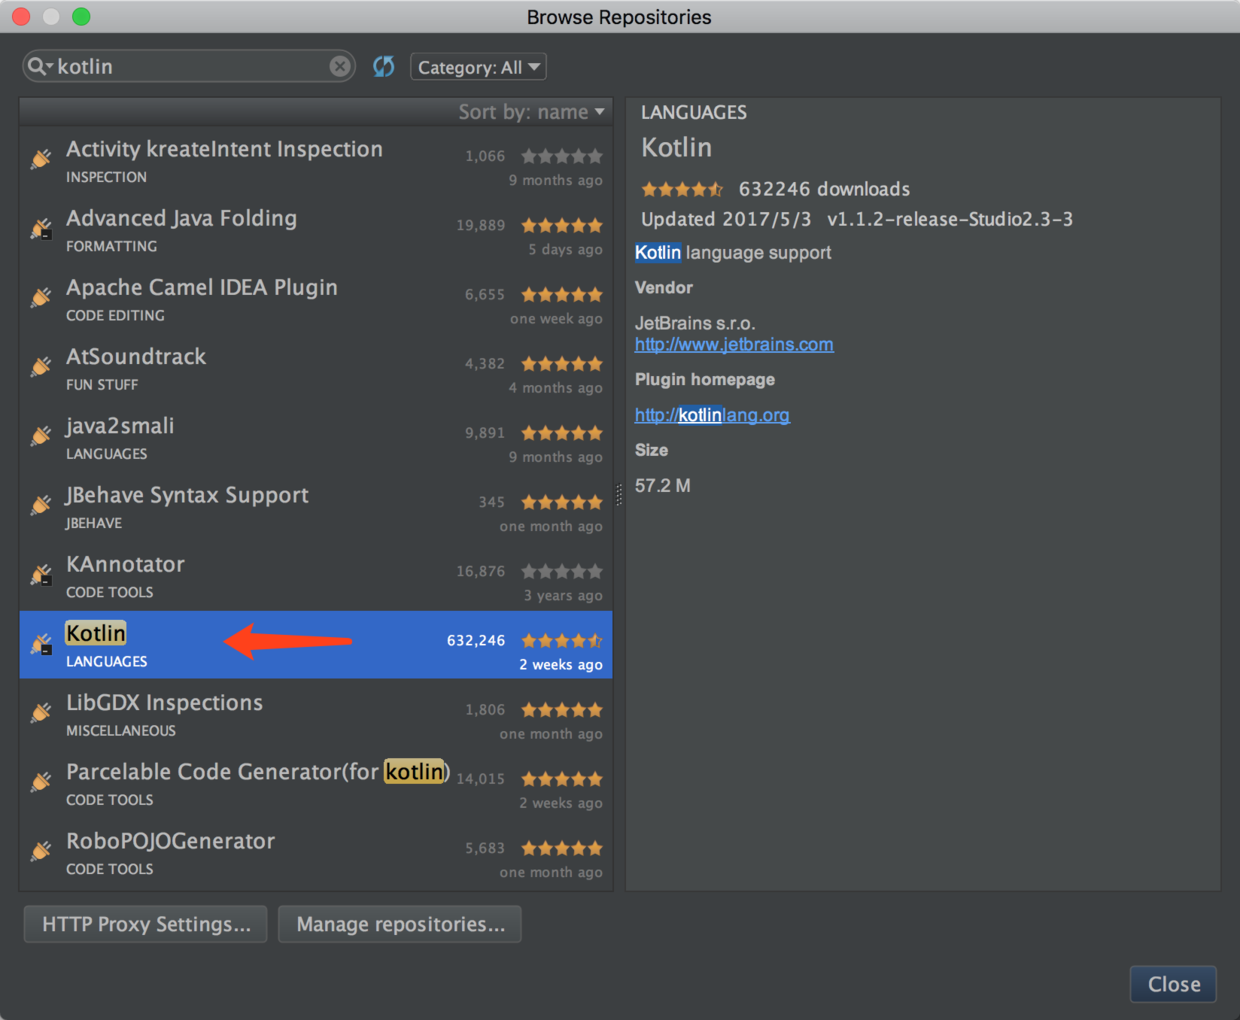The height and width of the screenshot is (1020, 1240).
Task: Open HTTP Proxy Settings dialog
Action: click(146, 924)
